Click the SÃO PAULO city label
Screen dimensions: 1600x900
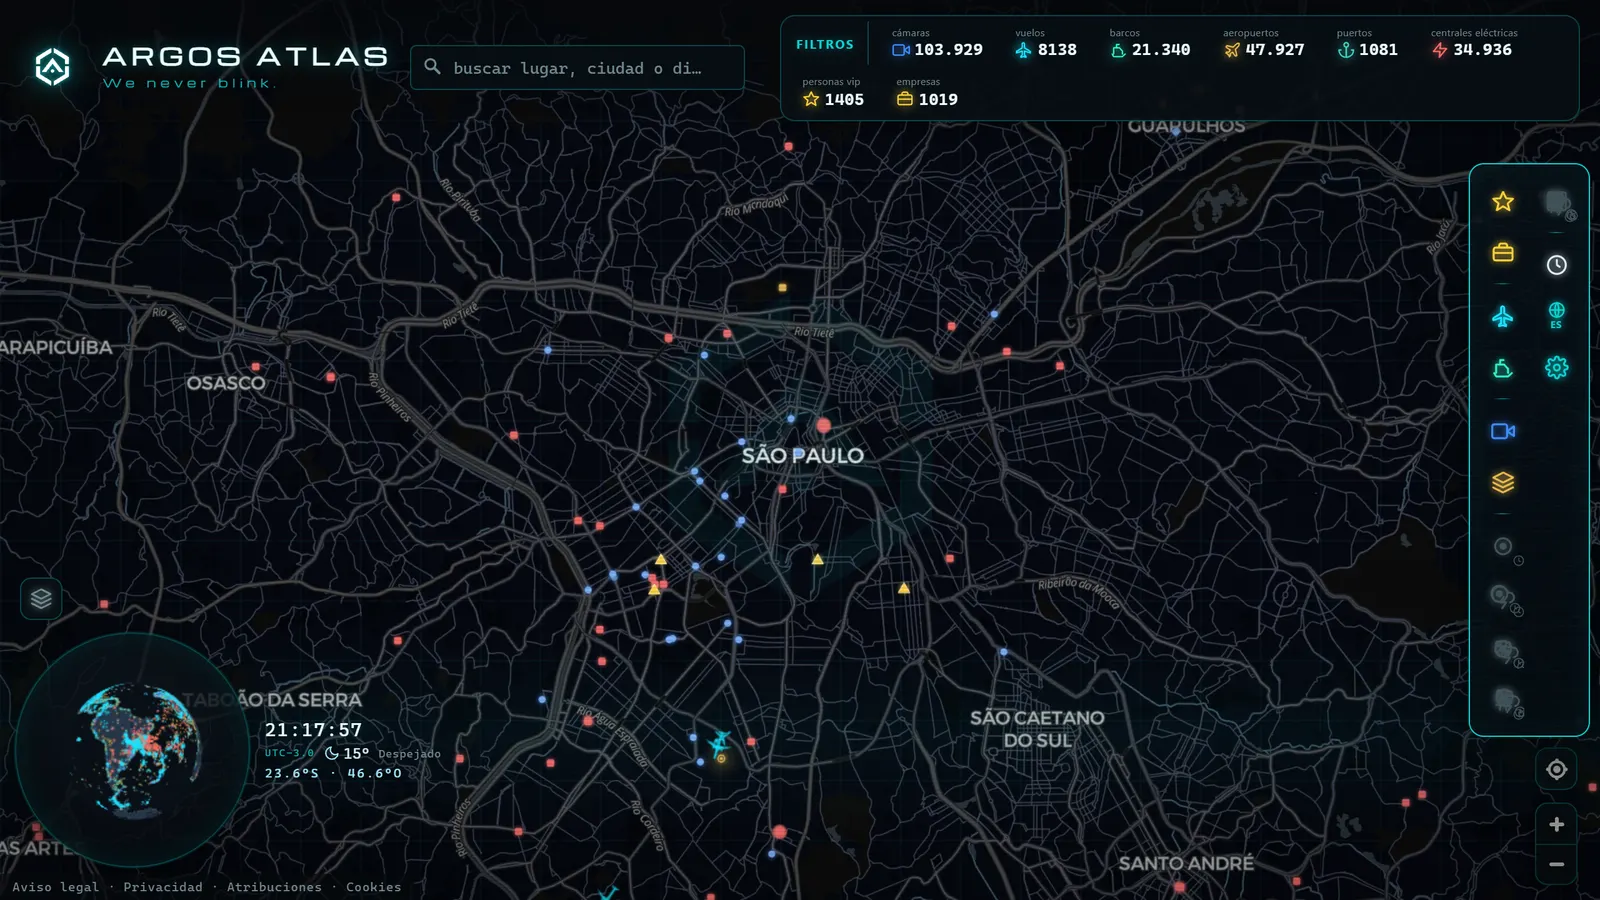(803, 456)
